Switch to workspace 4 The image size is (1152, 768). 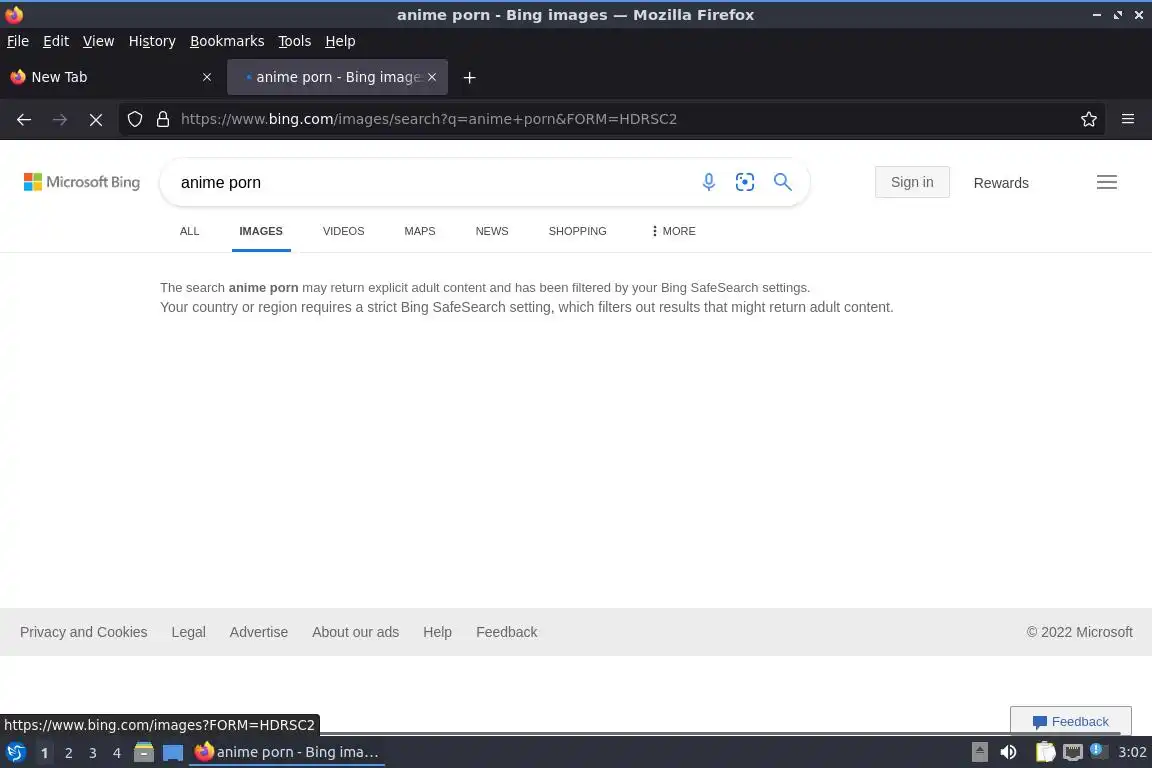[x=117, y=753]
